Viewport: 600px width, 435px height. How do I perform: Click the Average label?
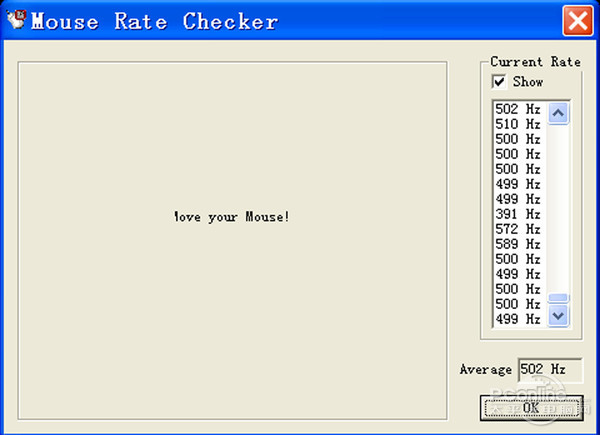485,370
